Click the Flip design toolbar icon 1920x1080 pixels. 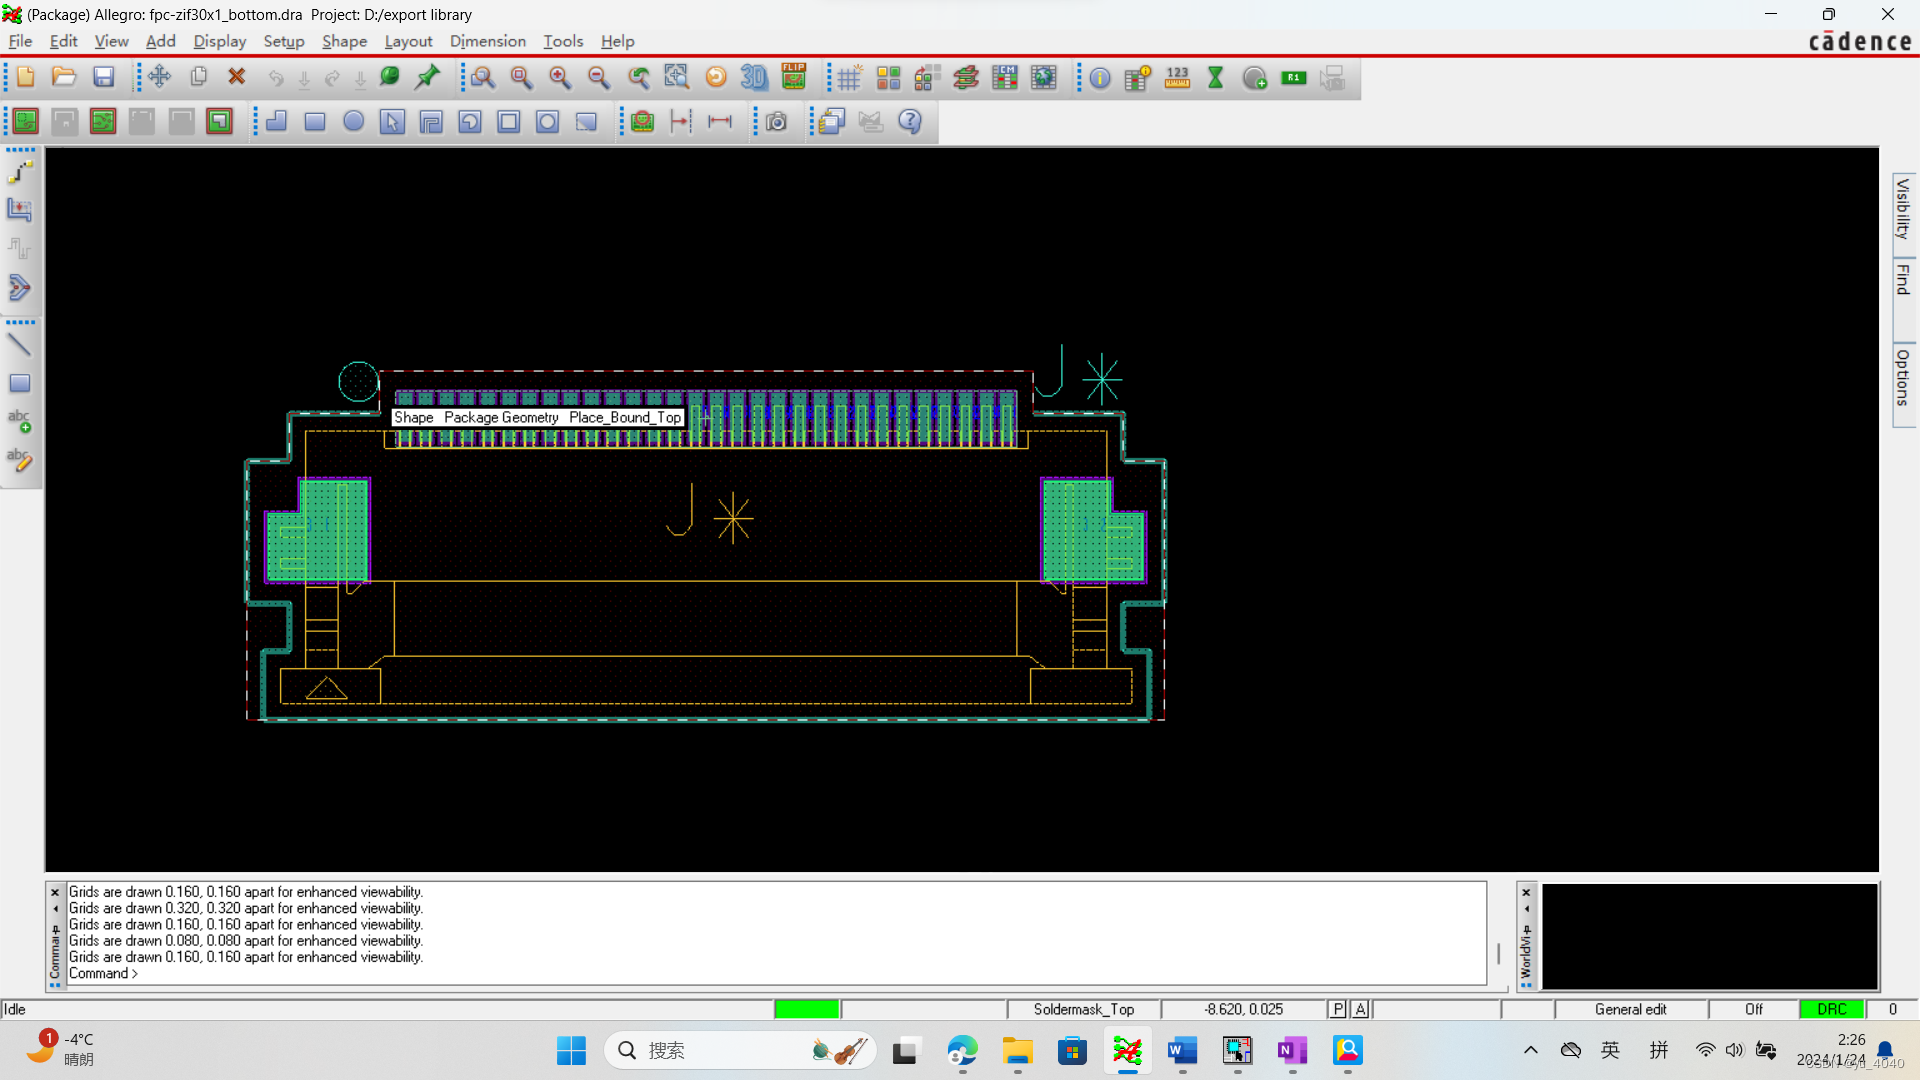click(794, 77)
